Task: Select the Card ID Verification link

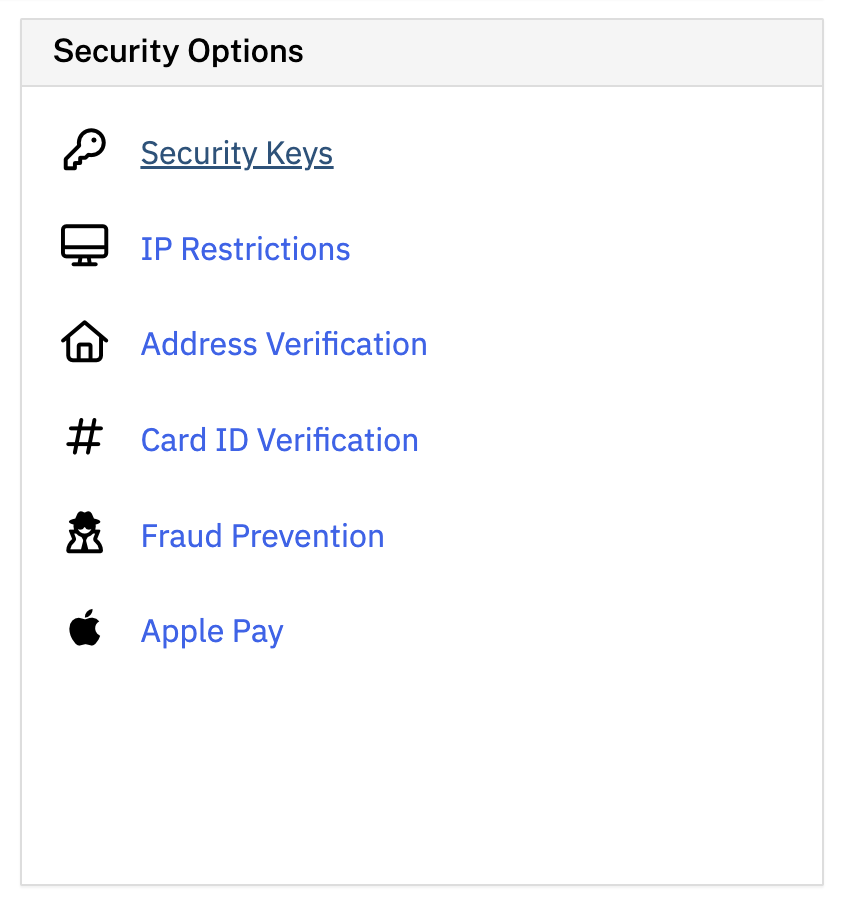Action: tap(279, 440)
